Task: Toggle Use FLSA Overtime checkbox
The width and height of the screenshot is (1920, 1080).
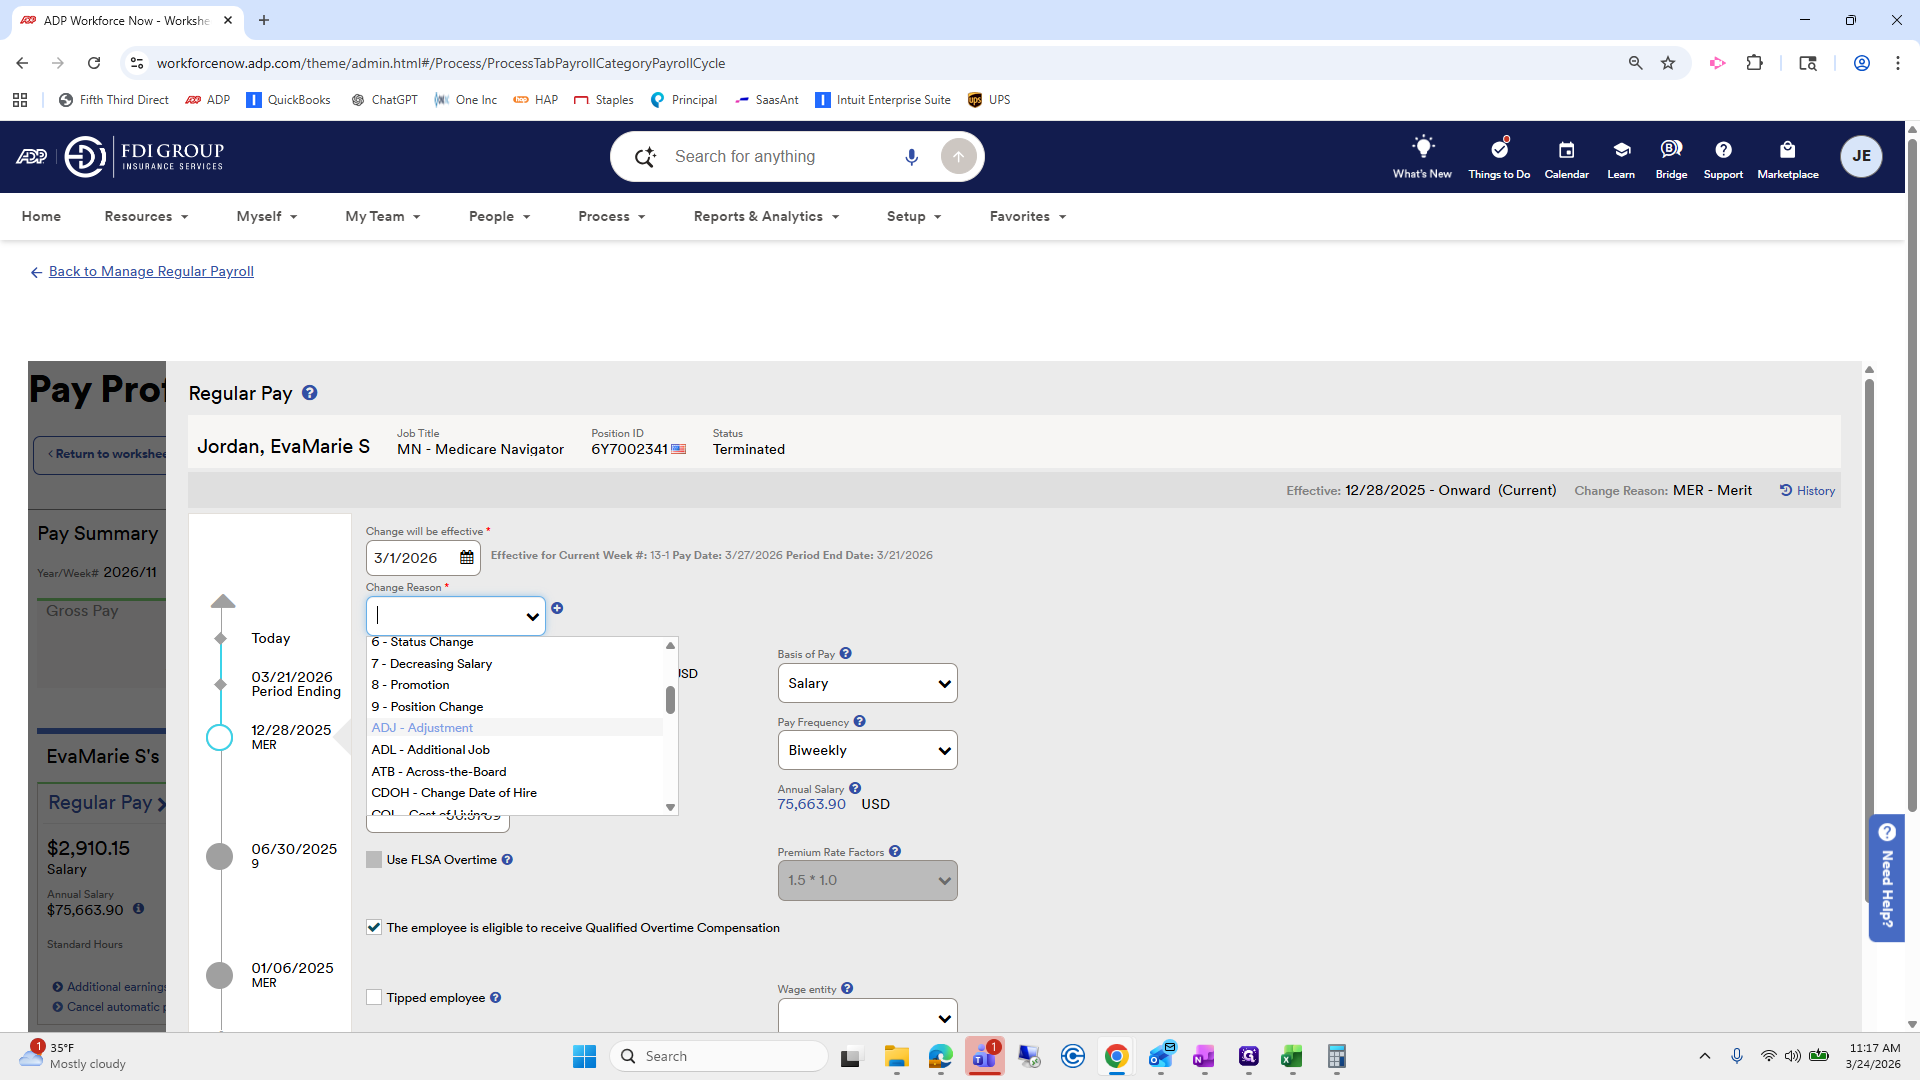Action: 374,860
